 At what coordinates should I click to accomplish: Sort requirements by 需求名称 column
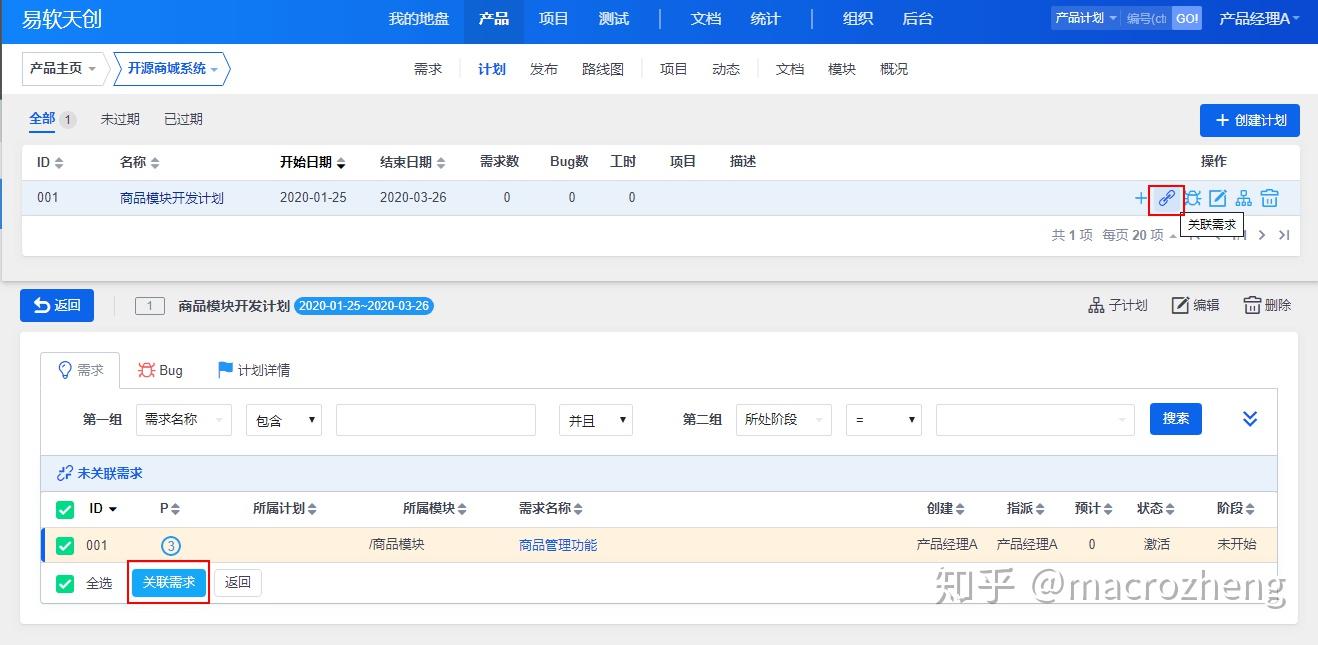551,509
